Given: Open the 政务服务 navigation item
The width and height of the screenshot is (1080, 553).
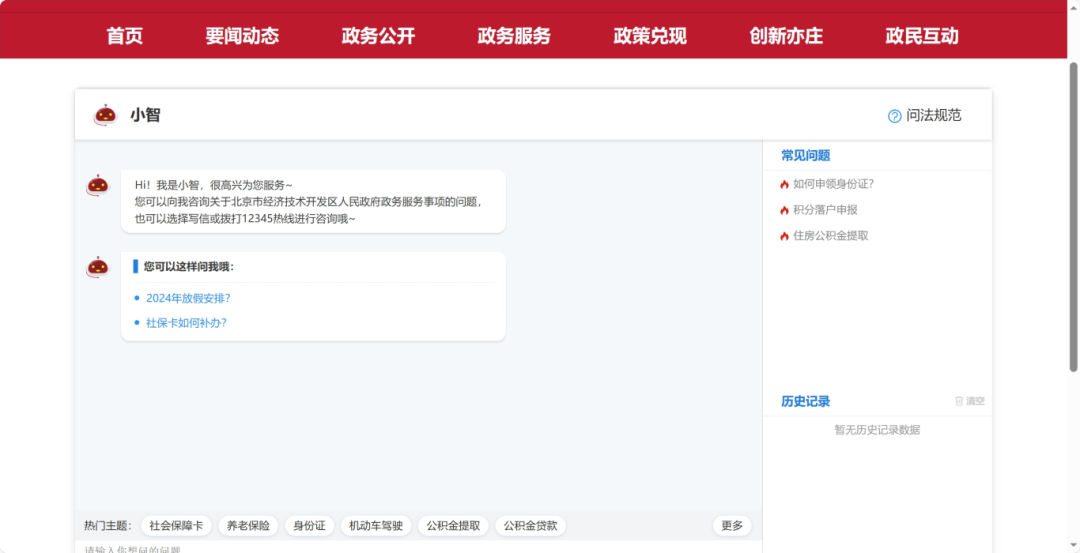Looking at the screenshot, I should (514, 36).
